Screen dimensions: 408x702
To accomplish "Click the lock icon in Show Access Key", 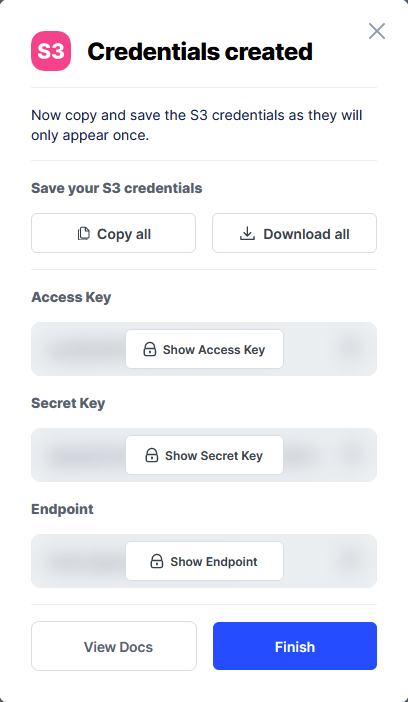I will click(x=150, y=350).
